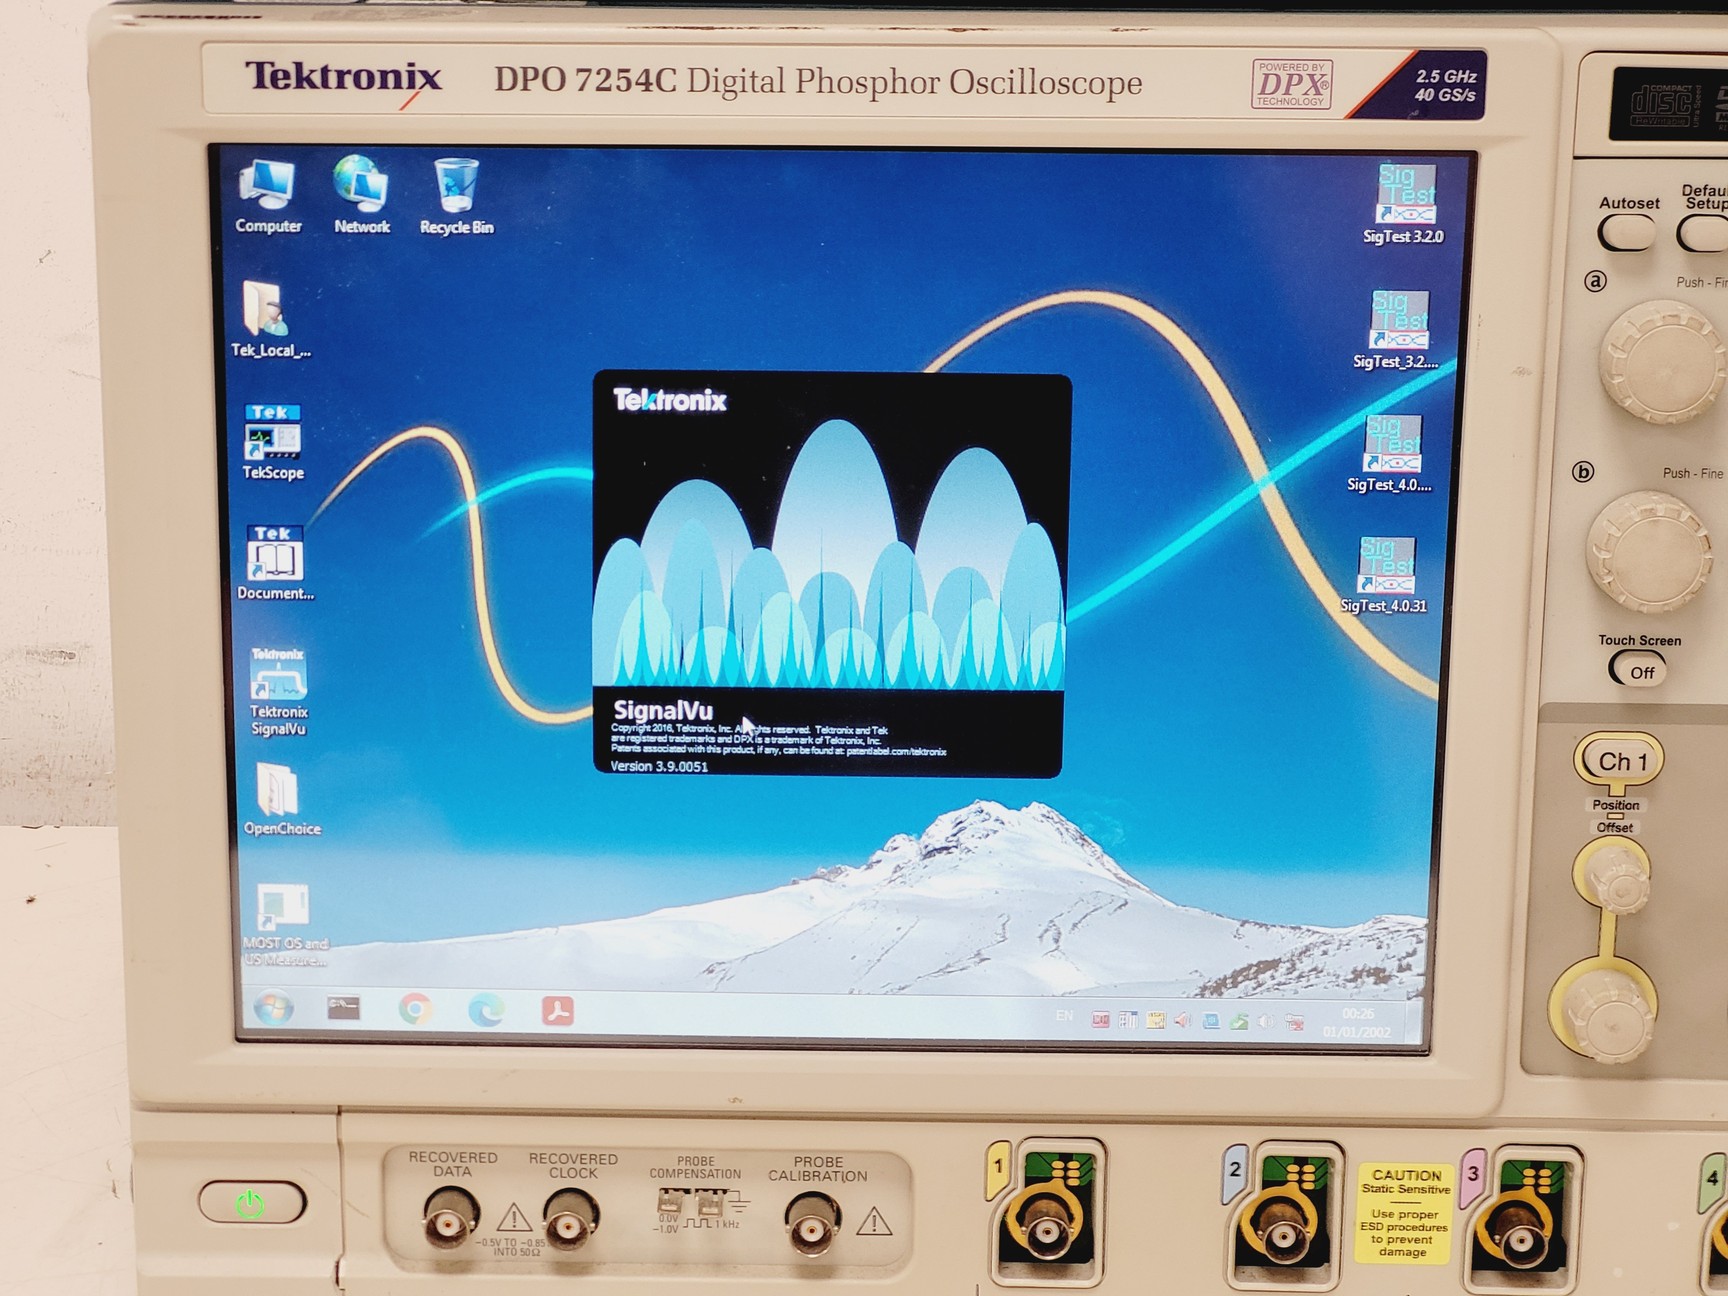Viewport: 1728px width, 1296px height.
Task: Open the Windows Start menu orb
Action: click(x=273, y=1008)
